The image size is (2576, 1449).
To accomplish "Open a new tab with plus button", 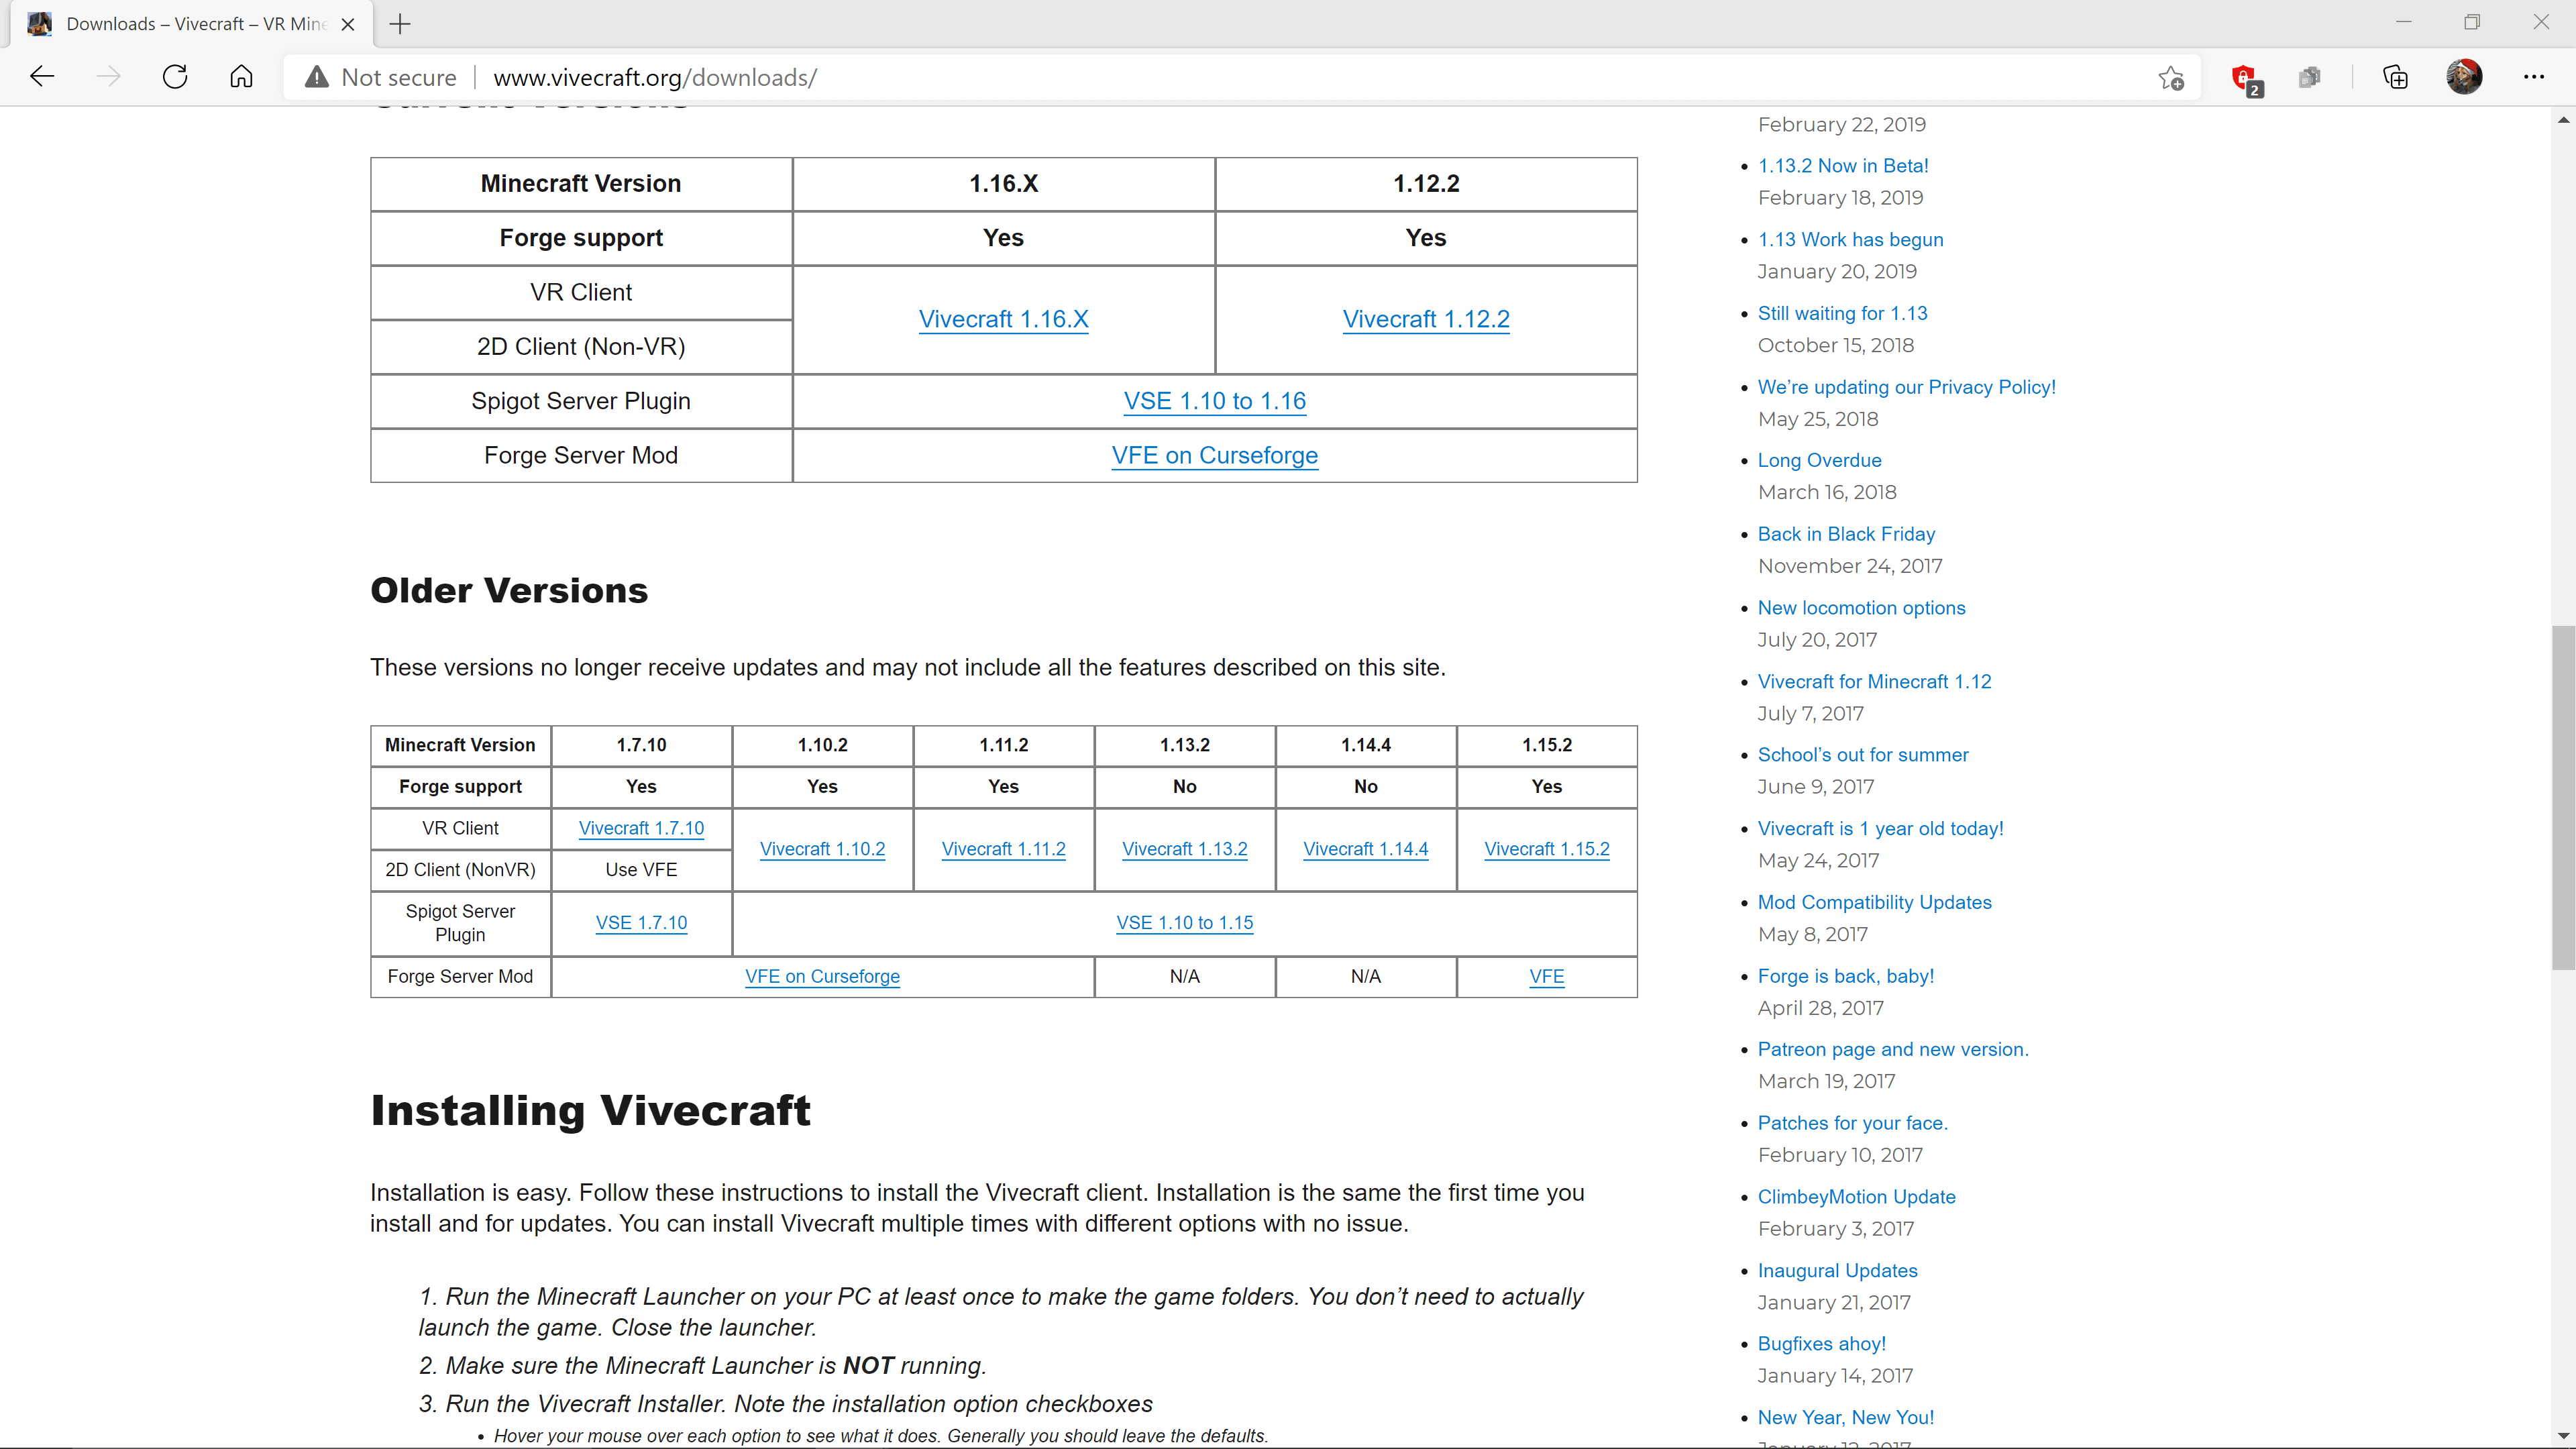I will 400,24.
